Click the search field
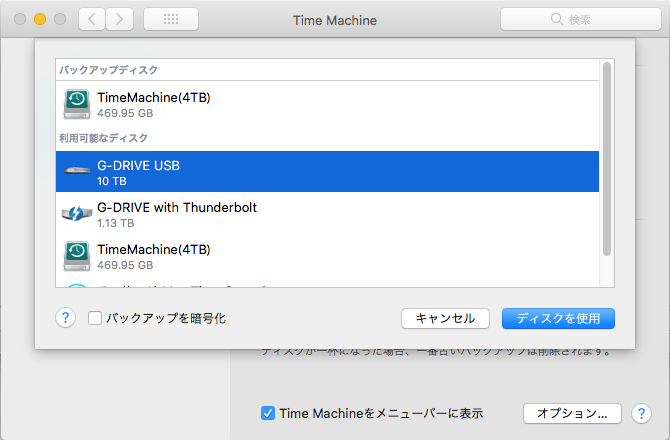 (x=581, y=19)
